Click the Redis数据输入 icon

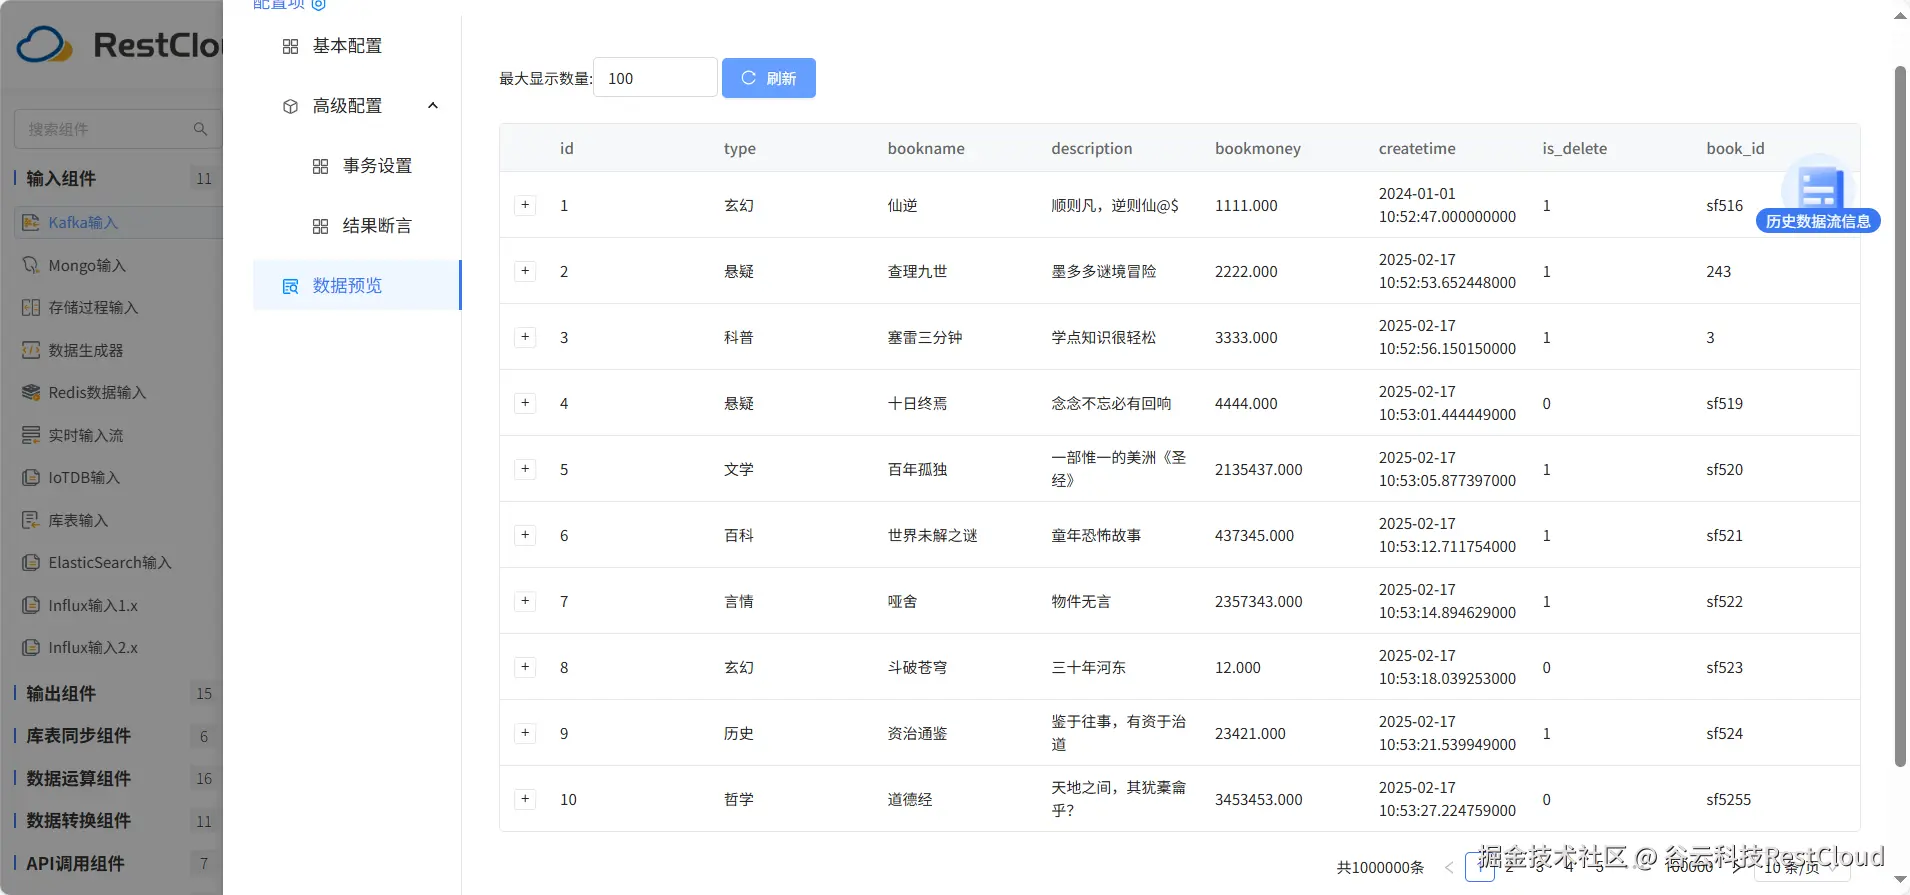[x=31, y=393]
